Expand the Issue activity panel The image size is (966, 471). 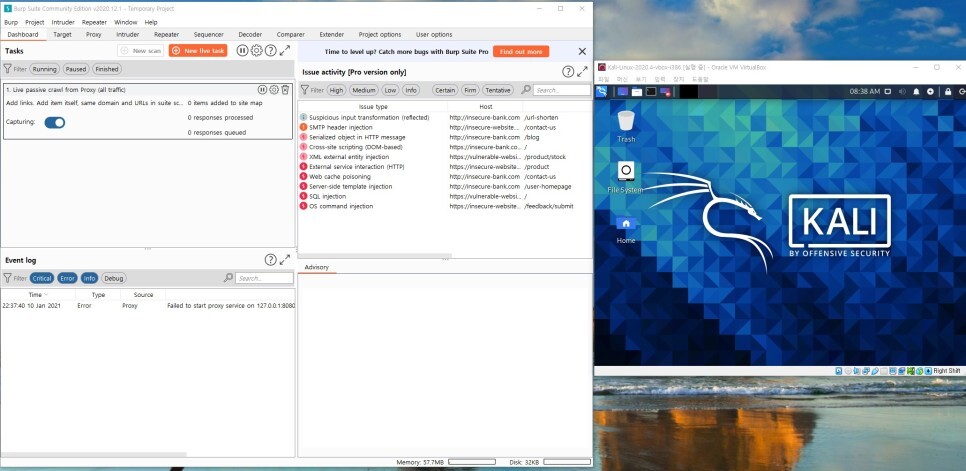click(582, 72)
